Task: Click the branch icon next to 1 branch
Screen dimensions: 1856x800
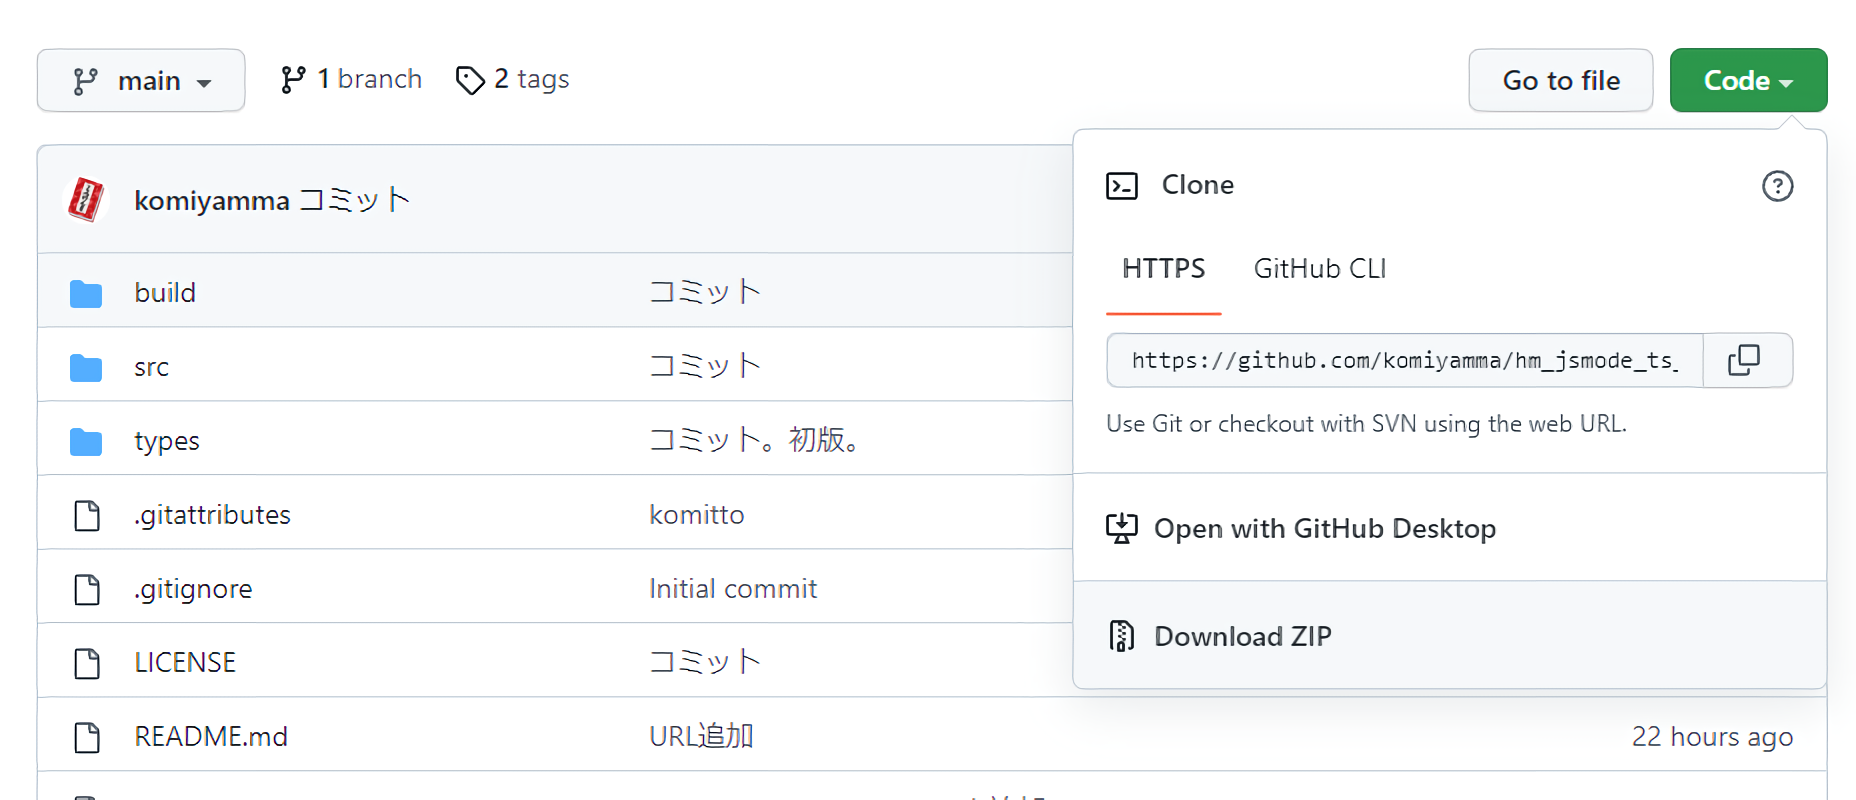Action: (293, 80)
